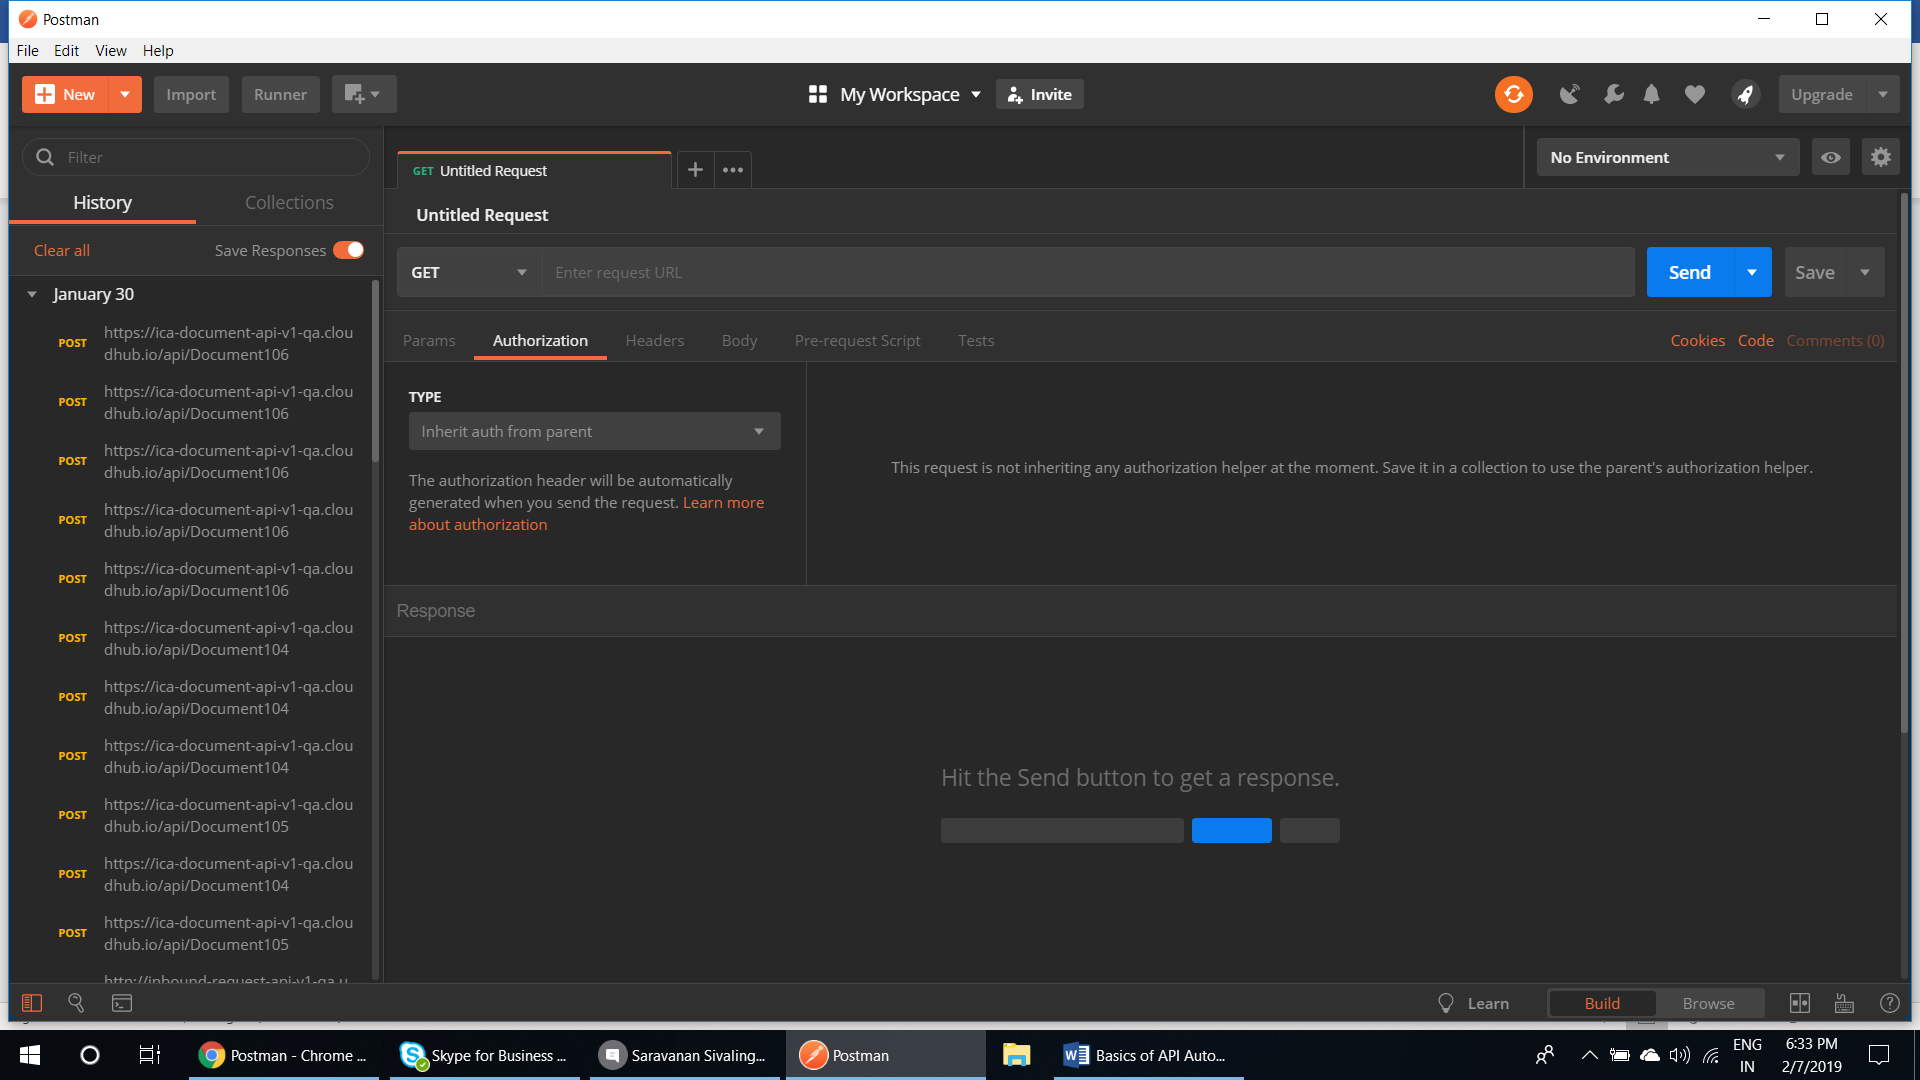Open Send button dropdown arrow

(1752, 272)
